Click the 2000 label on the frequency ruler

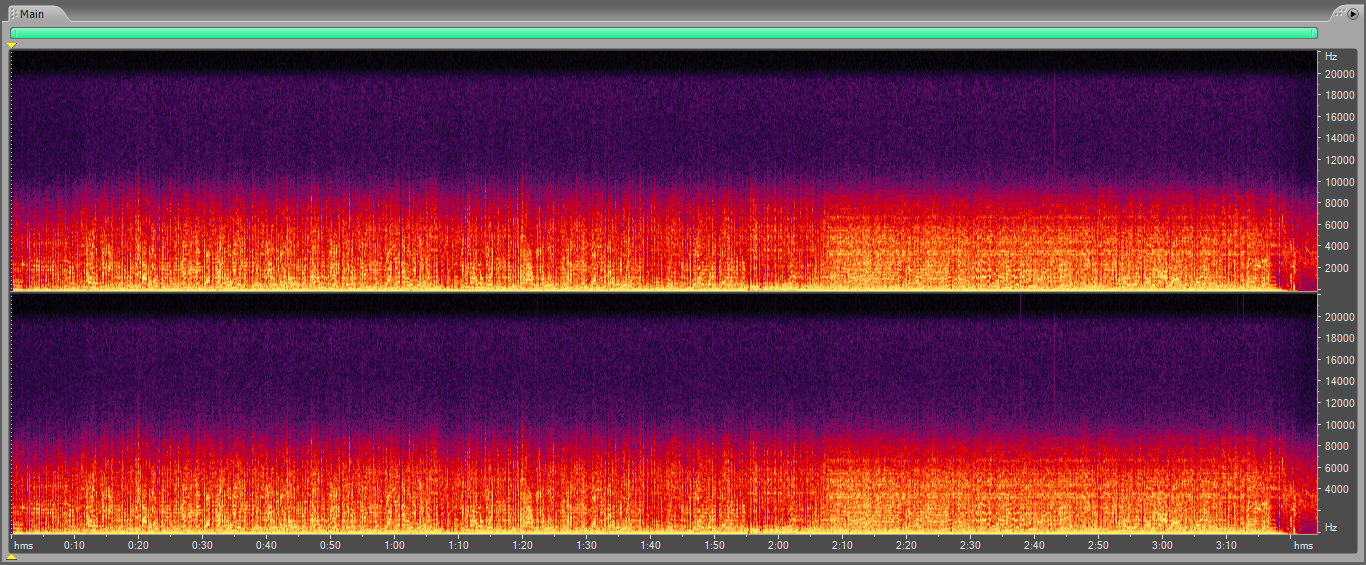coord(1338,268)
